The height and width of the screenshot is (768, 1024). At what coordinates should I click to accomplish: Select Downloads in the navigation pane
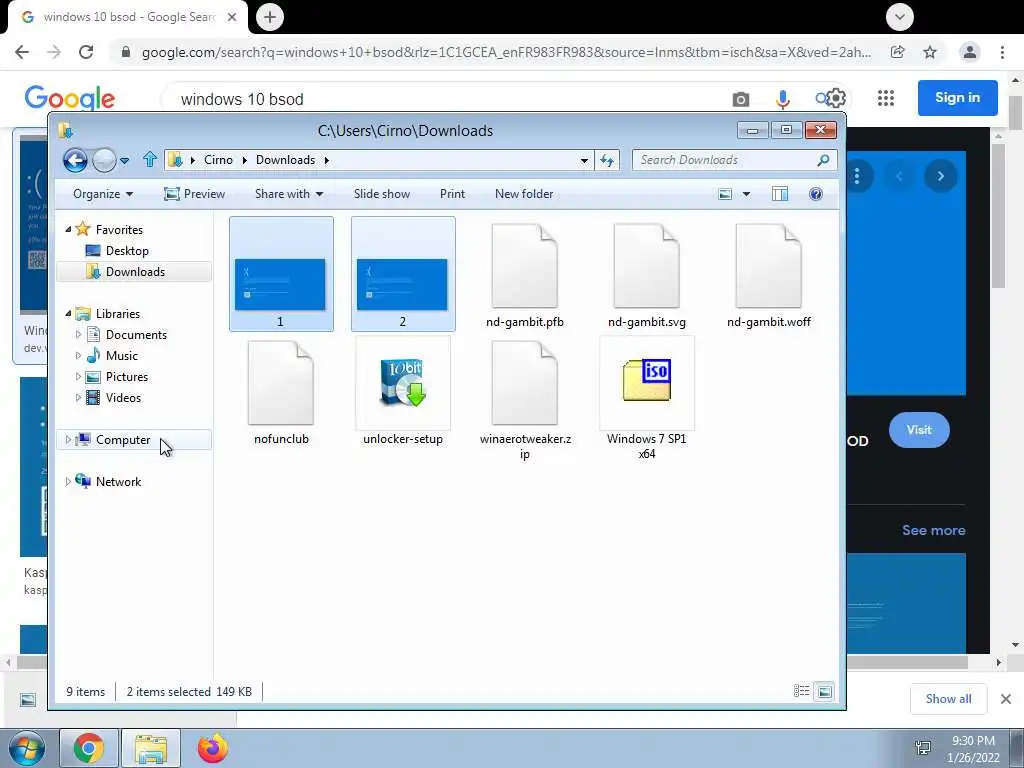pos(135,272)
